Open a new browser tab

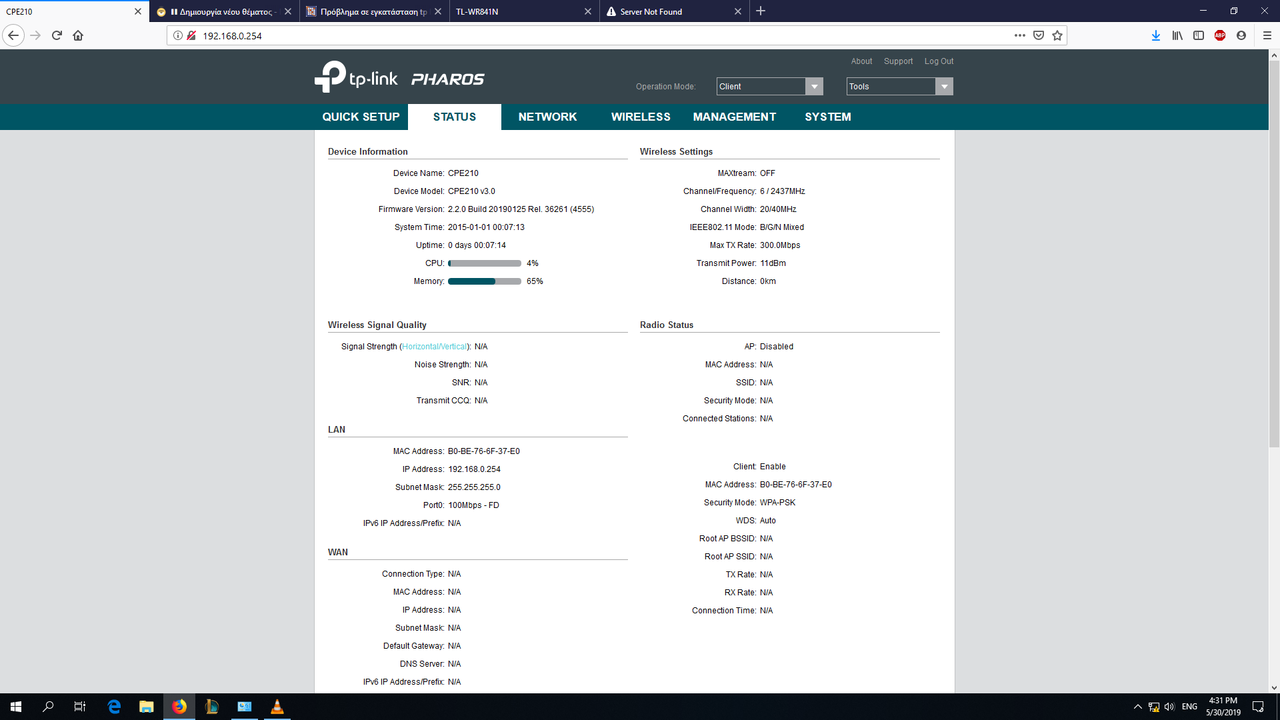(x=761, y=11)
